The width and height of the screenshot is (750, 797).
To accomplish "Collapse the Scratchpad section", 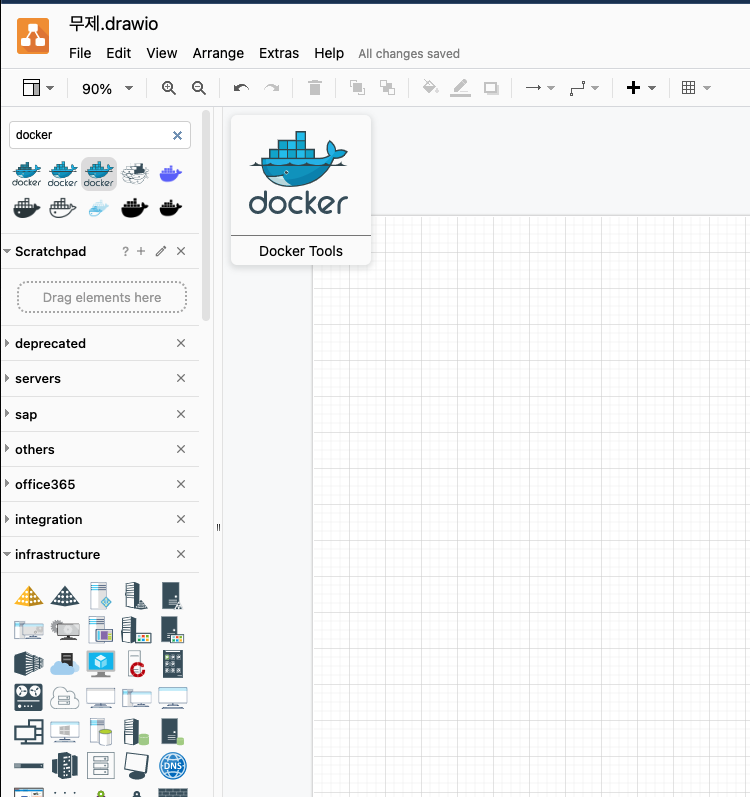I will click(7, 251).
